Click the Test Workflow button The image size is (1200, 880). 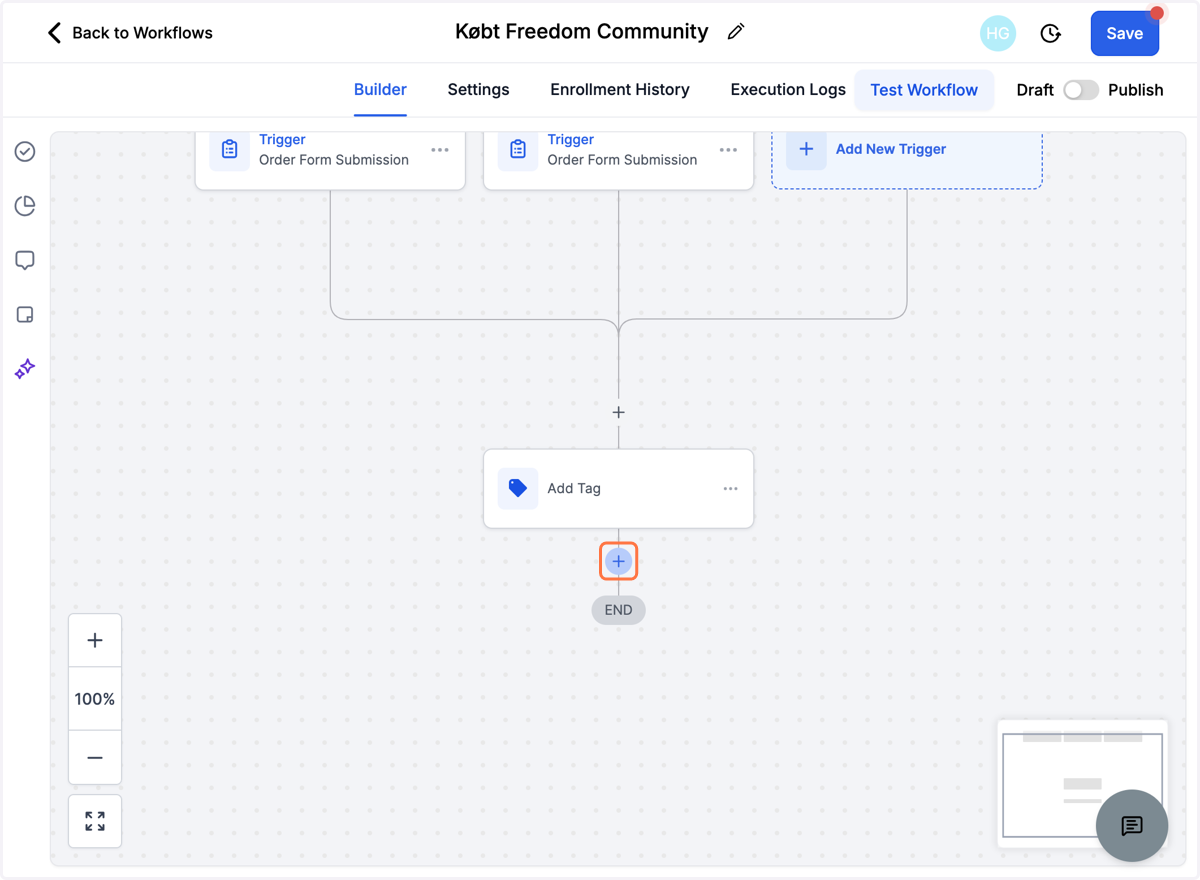924,90
